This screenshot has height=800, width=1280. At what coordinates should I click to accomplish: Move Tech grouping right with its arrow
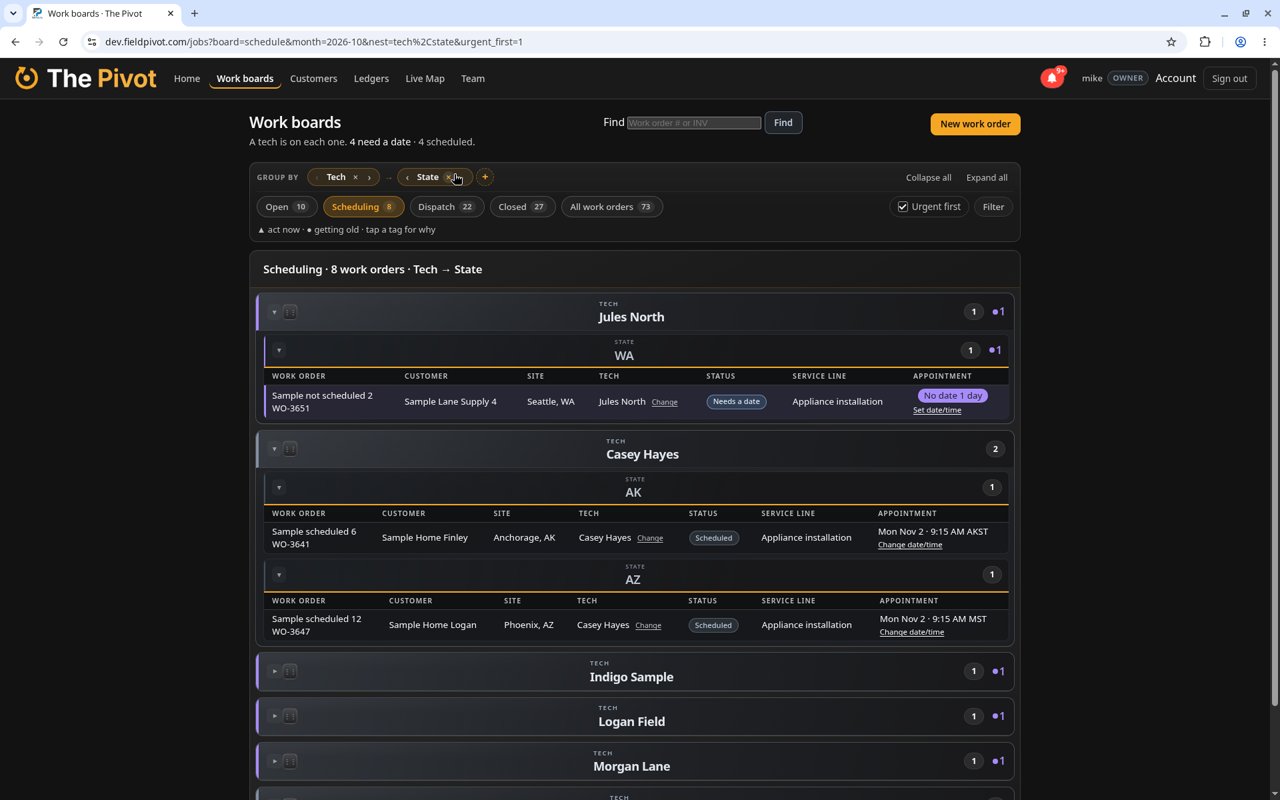[369, 177]
